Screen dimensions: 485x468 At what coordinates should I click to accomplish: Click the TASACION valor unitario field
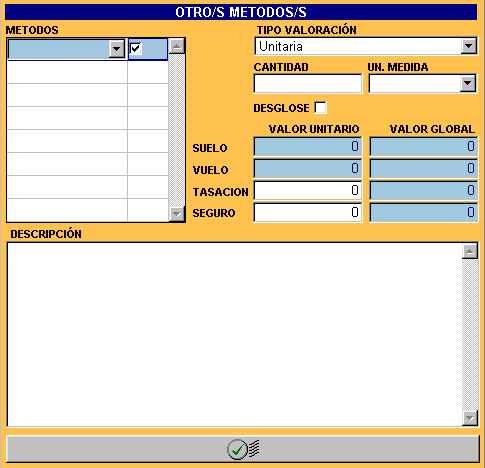(x=308, y=191)
